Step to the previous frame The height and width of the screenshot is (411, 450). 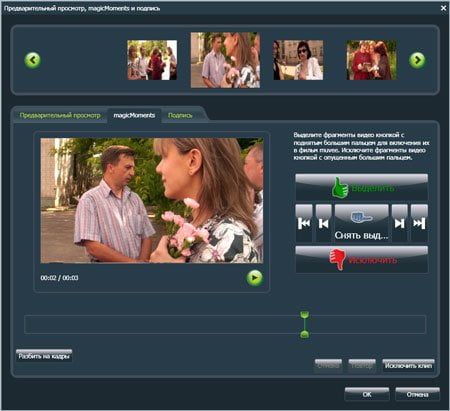pos(324,223)
